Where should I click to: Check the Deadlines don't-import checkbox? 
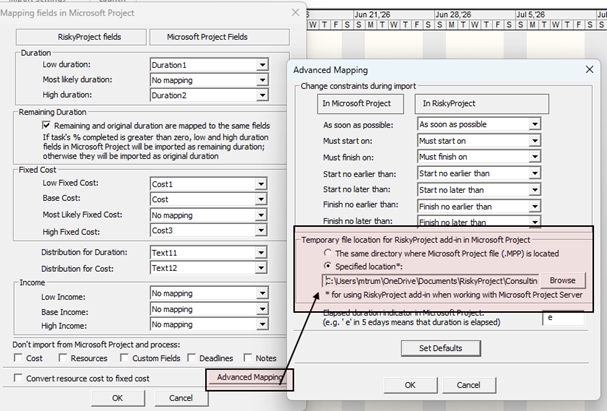[191, 358]
